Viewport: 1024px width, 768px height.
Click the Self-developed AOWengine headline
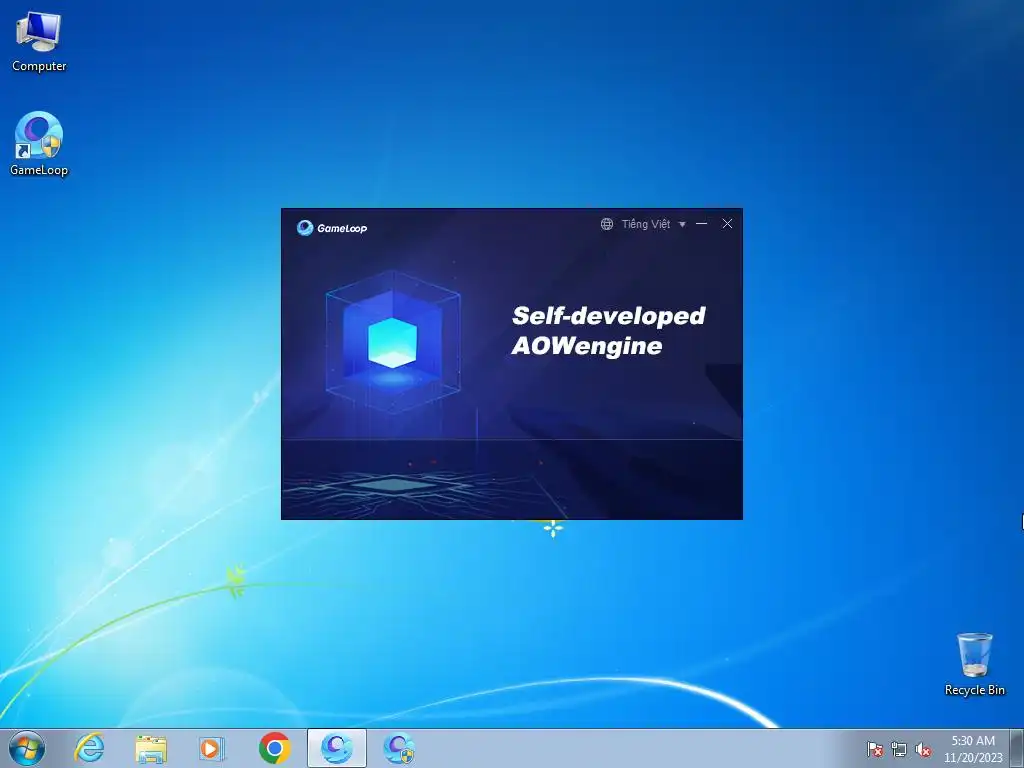[x=608, y=331]
